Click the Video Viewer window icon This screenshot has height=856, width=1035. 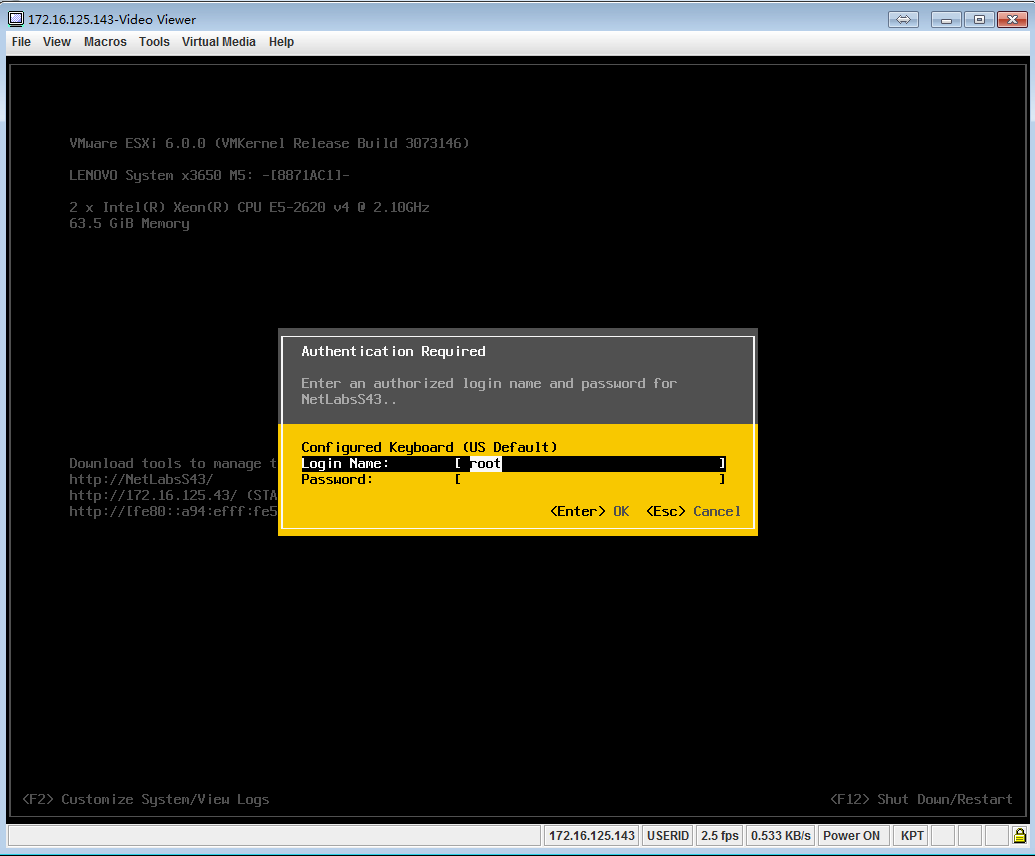point(16,19)
